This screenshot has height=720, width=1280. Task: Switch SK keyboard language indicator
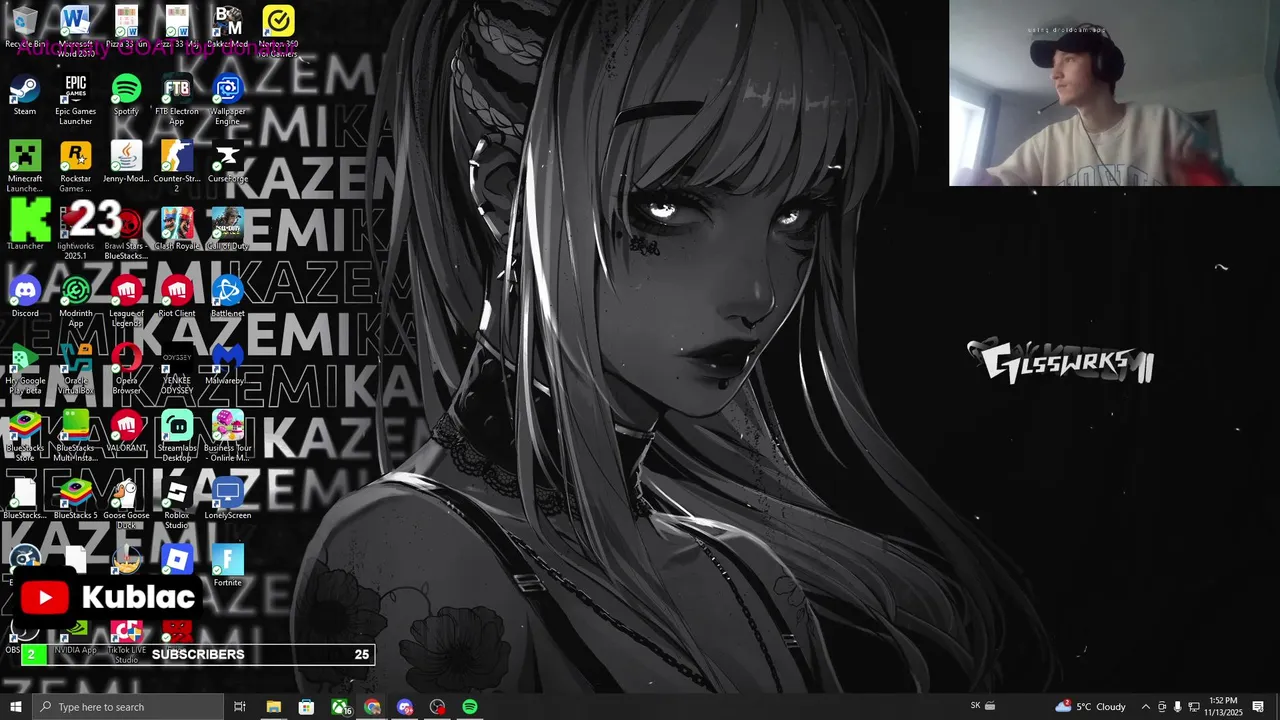[976, 706]
